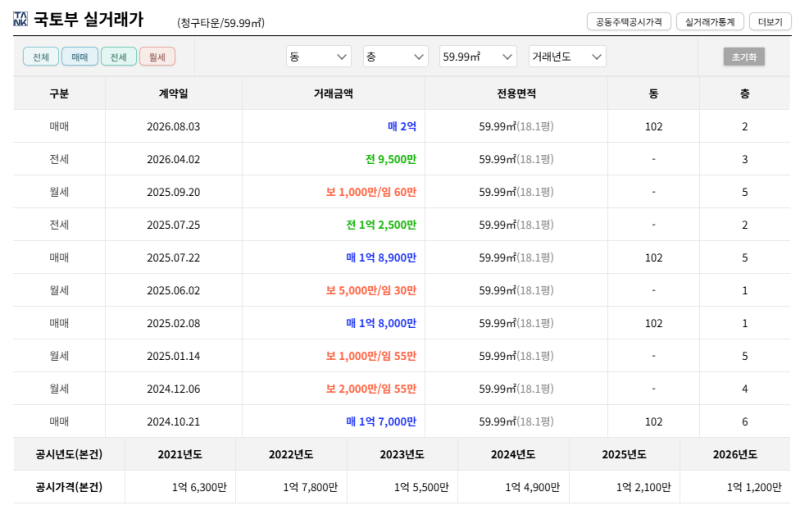Click the 전용면적 column header

[x=516, y=93]
